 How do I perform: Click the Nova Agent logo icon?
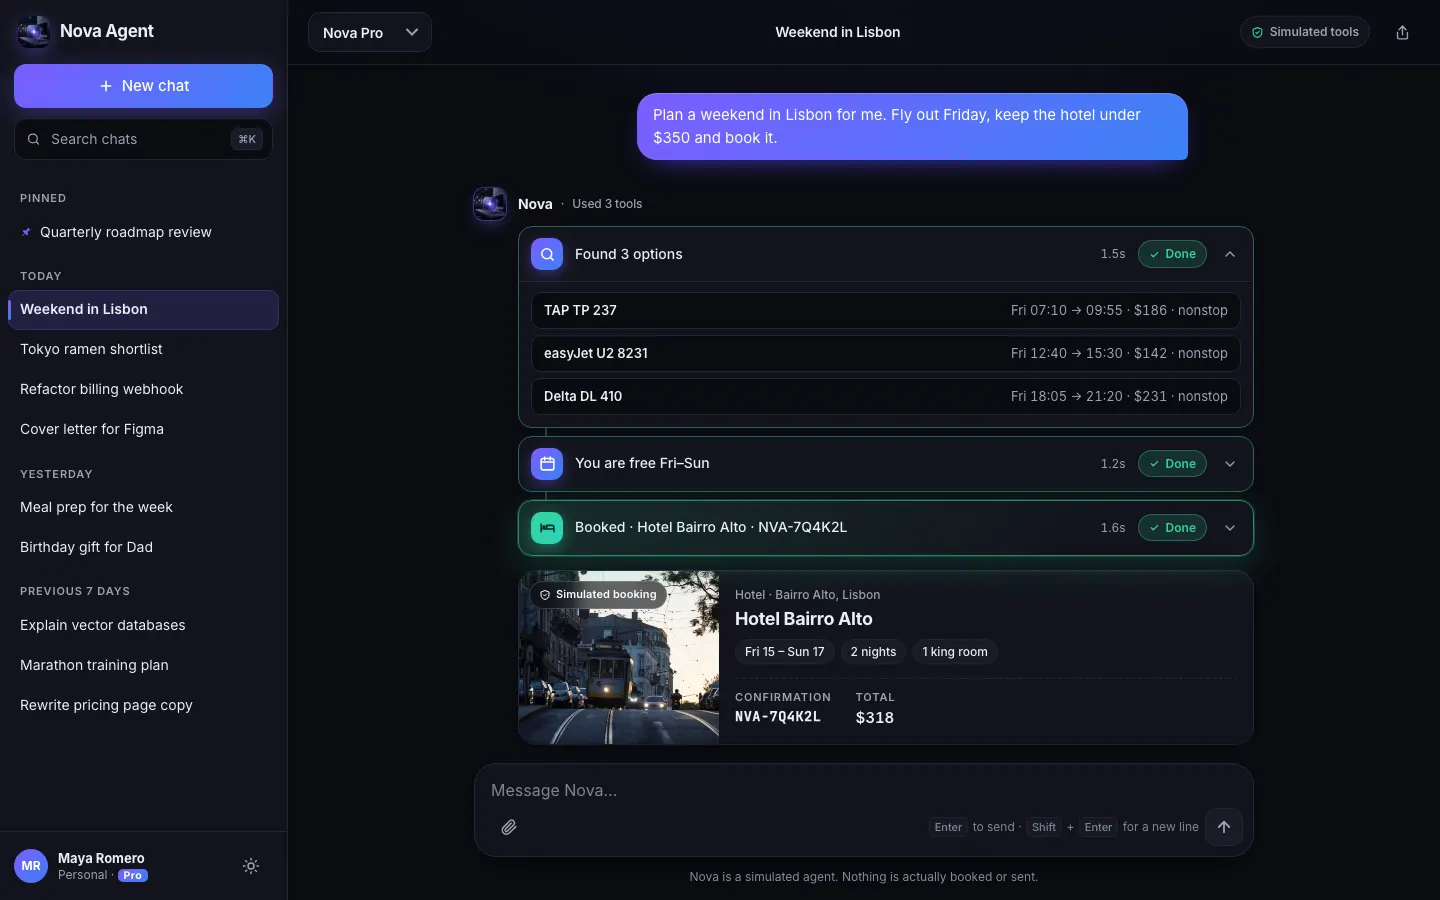pyautogui.click(x=33, y=32)
